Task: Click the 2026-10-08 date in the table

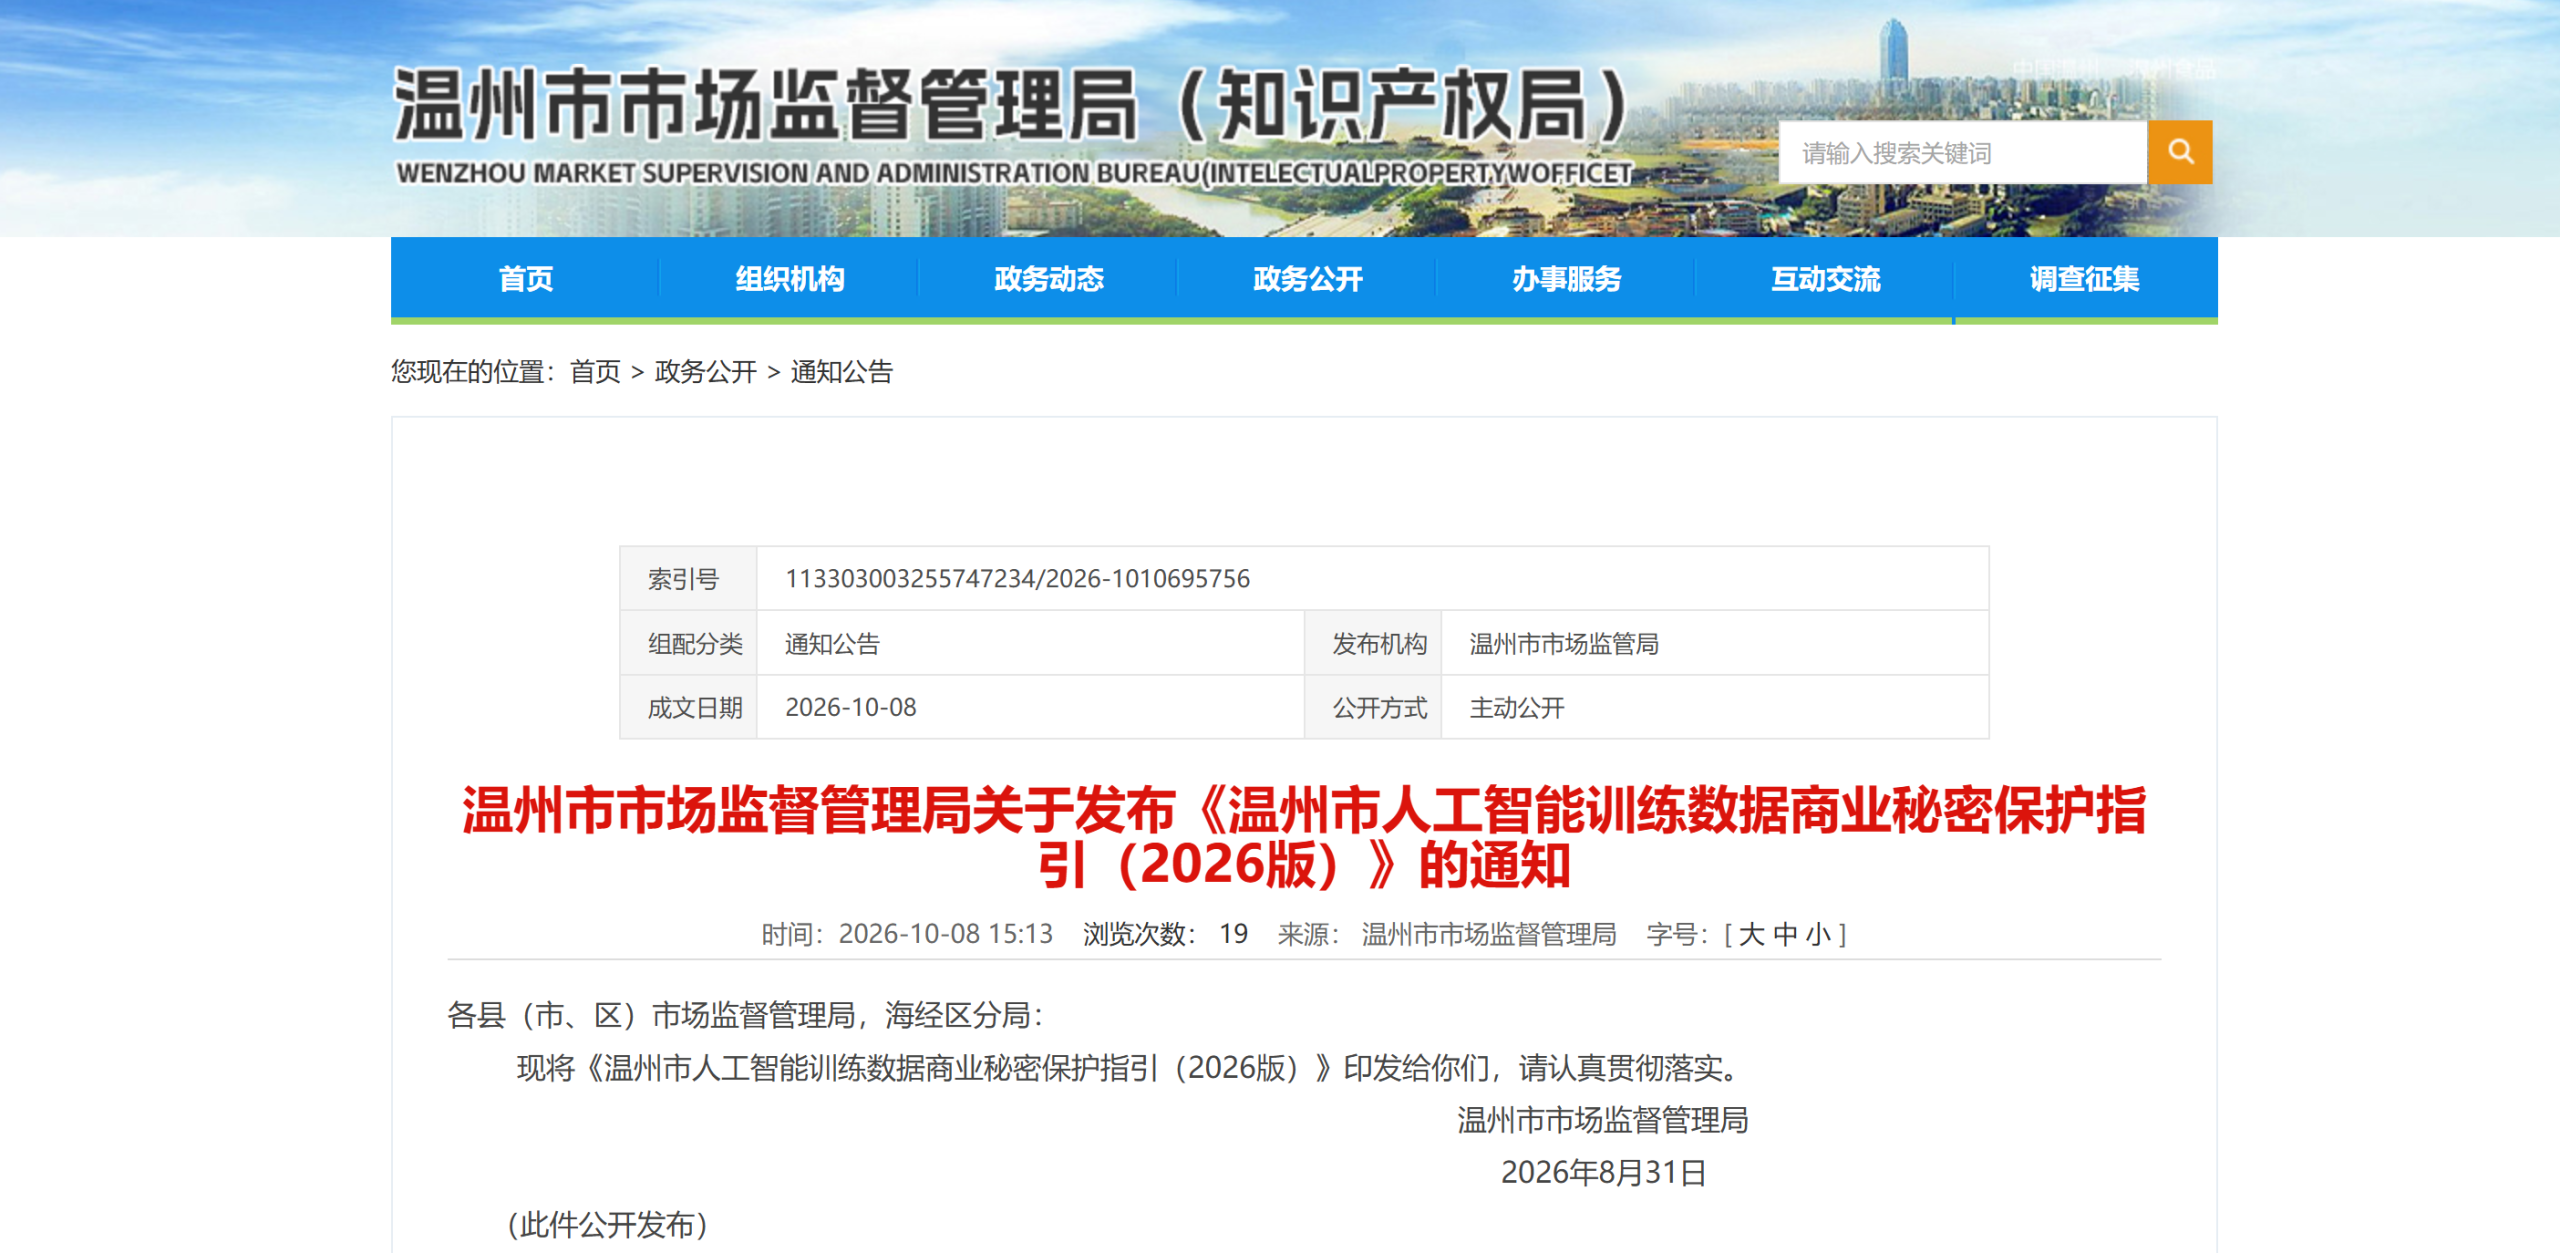Action: pyautogui.click(x=850, y=707)
